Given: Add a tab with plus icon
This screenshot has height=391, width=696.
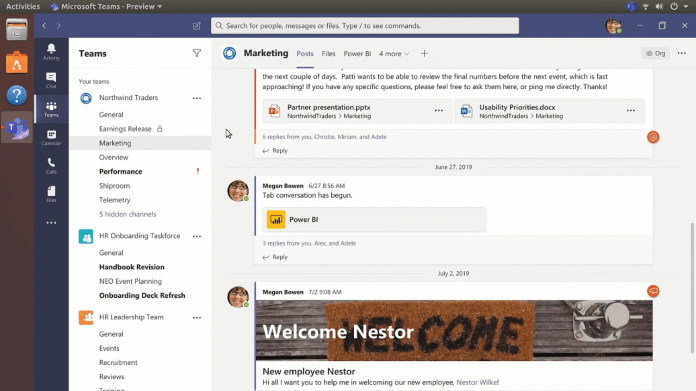Looking at the screenshot, I should click(x=424, y=54).
